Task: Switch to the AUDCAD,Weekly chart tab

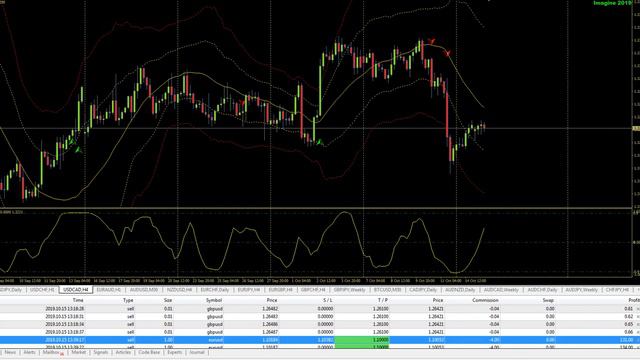Action: 501,290
